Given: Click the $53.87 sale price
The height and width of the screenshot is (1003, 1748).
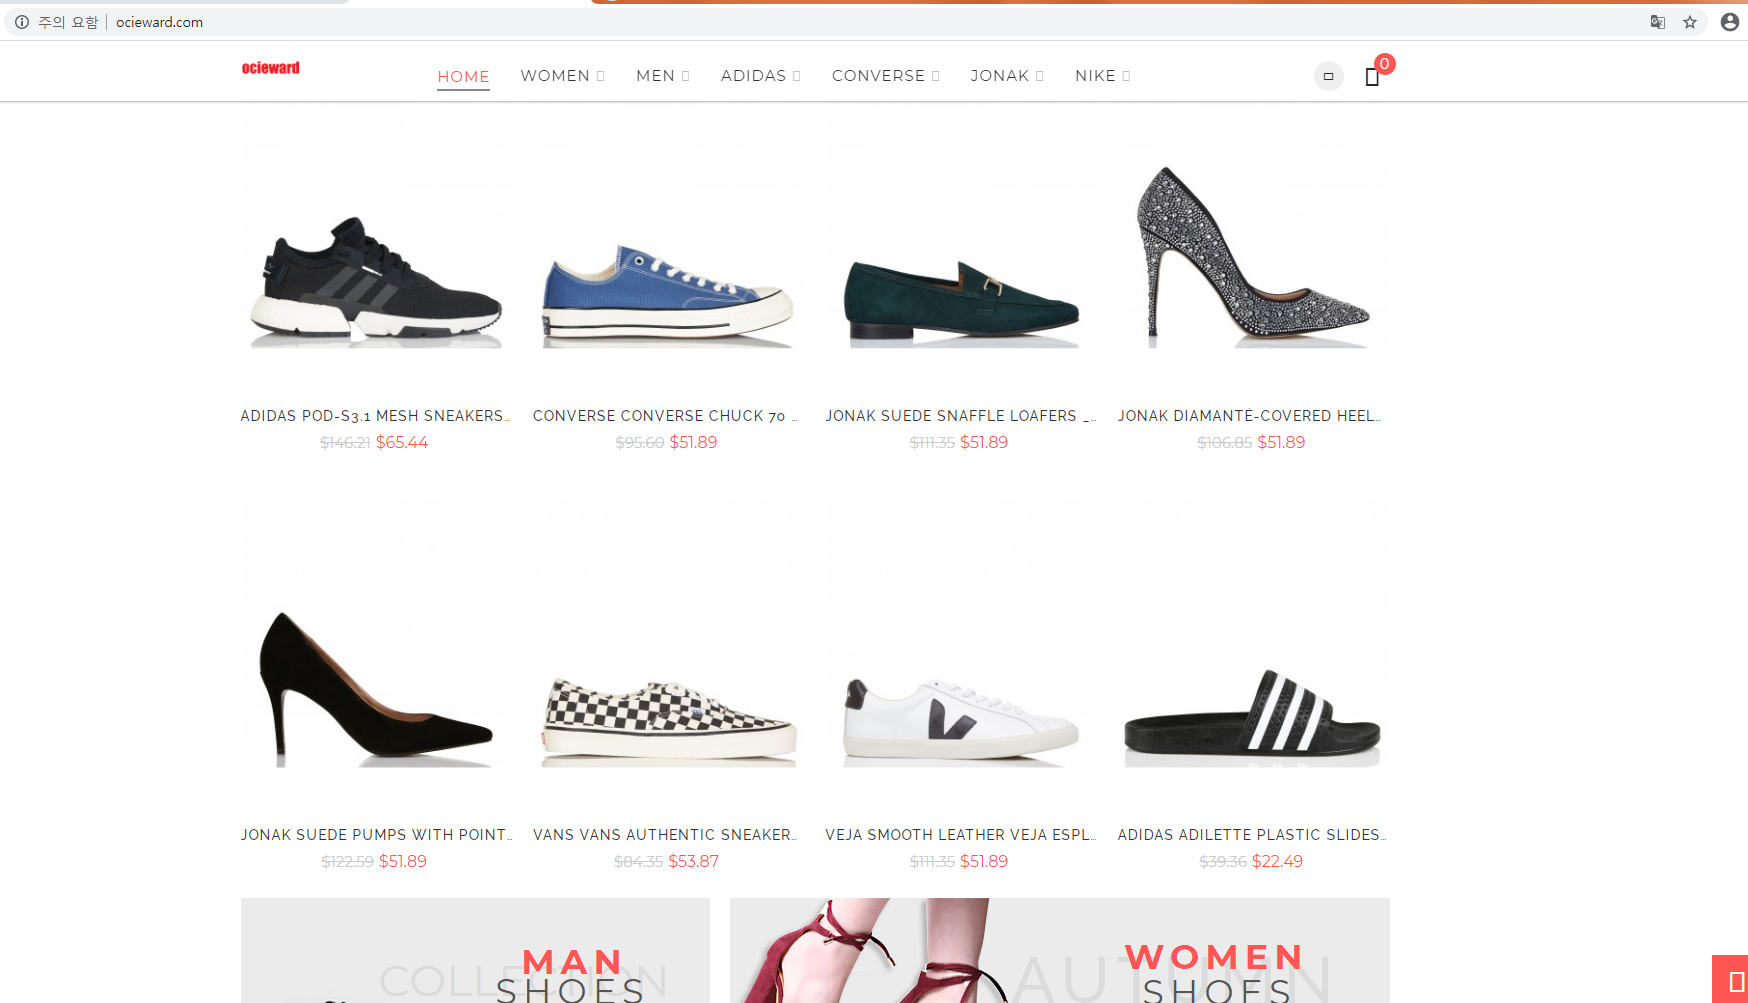Looking at the screenshot, I should click(x=693, y=861).
